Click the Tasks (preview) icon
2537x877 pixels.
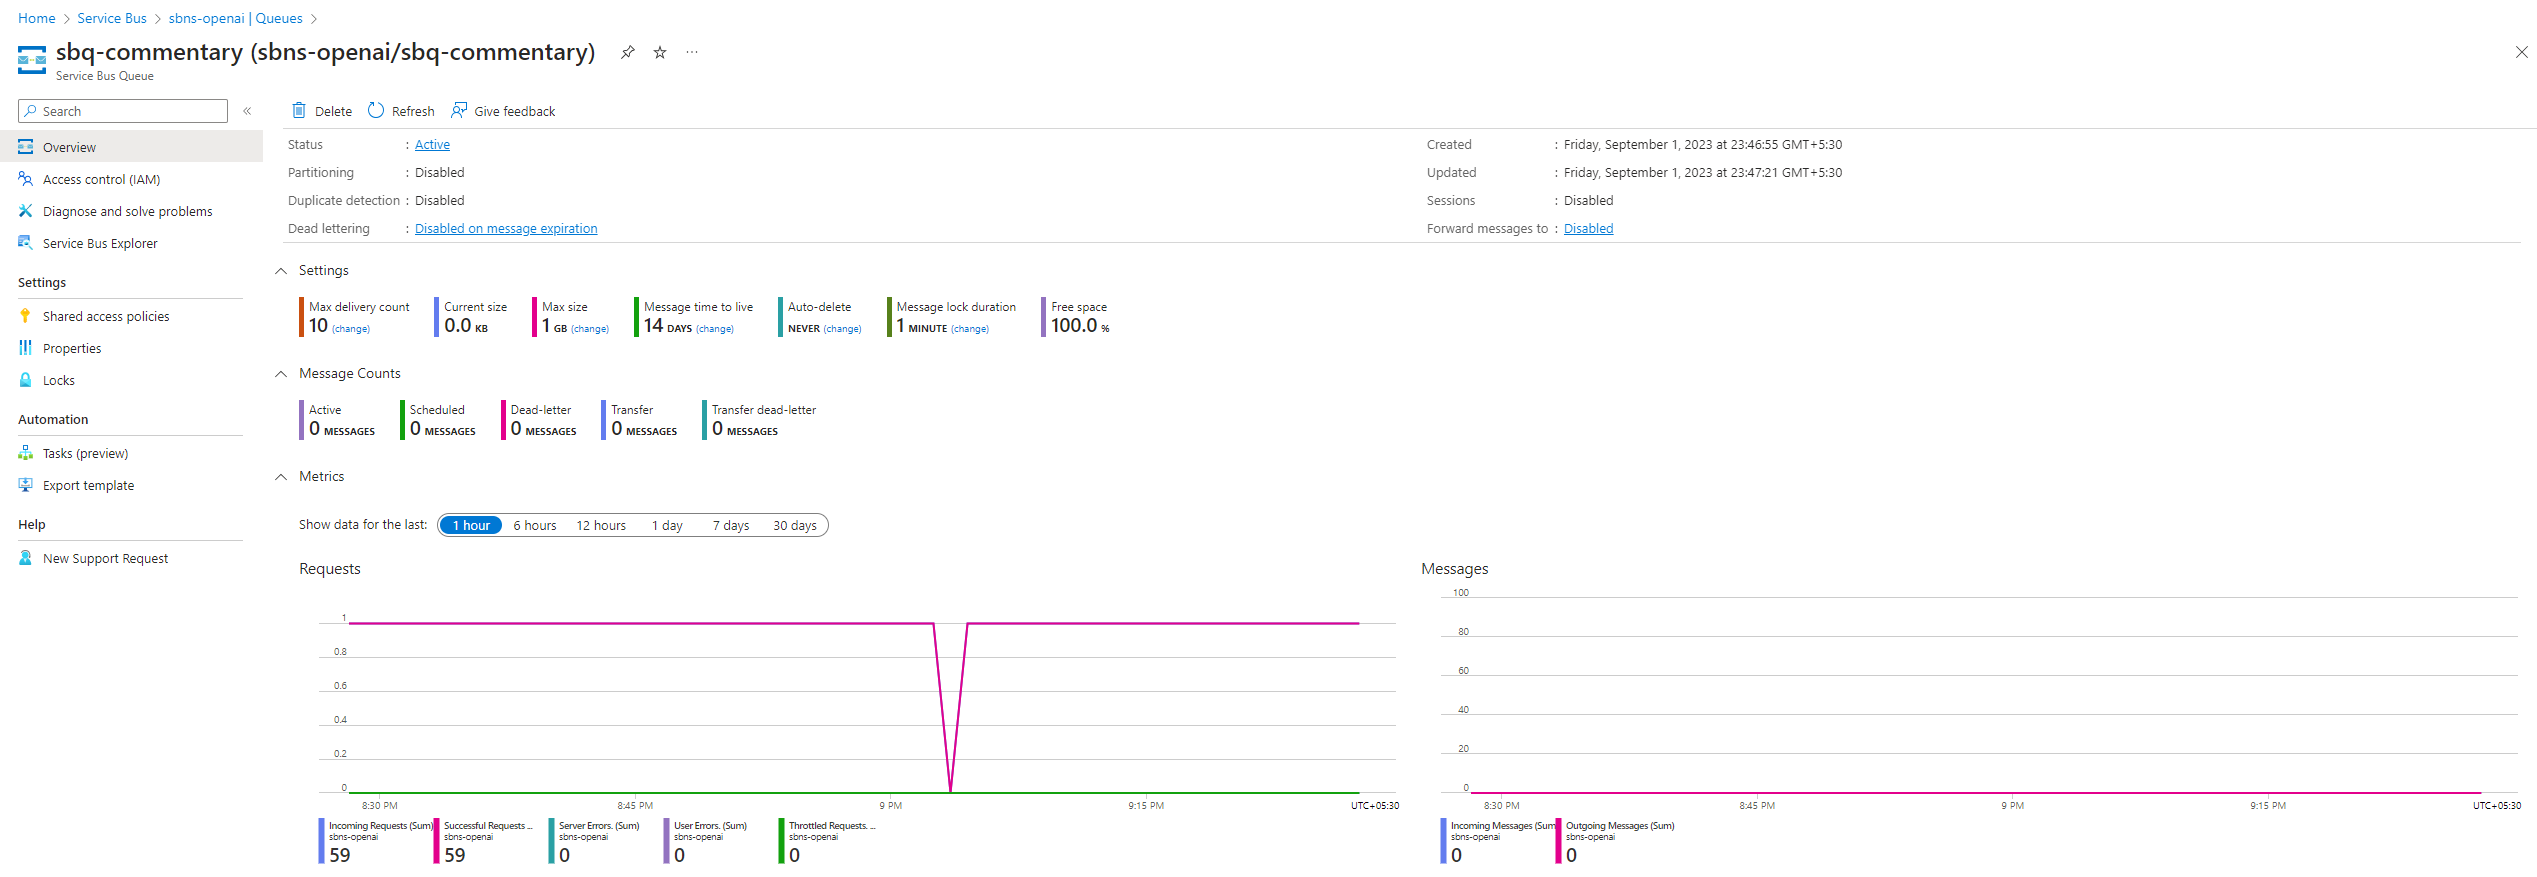click(26, 453)
